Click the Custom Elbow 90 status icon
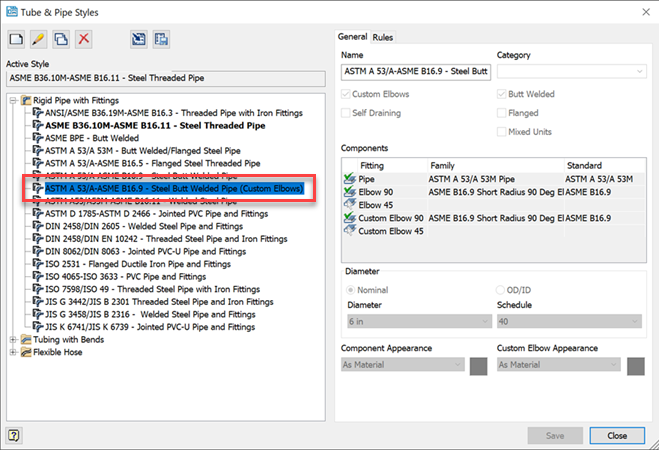The image size is (659, 450). tap(350, 218)
